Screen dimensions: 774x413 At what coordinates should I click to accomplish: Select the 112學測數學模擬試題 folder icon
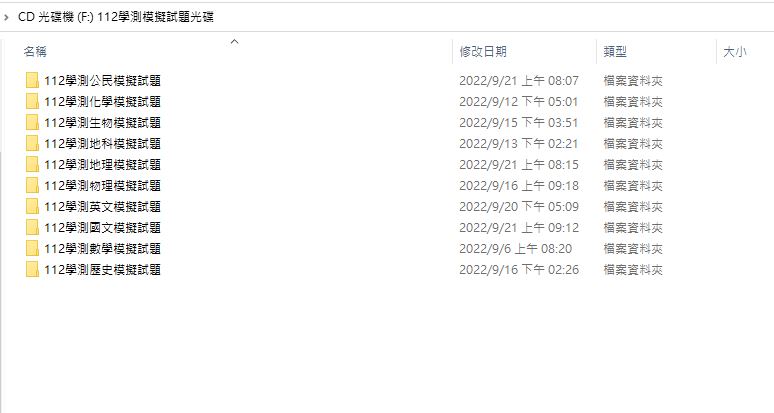33,248
